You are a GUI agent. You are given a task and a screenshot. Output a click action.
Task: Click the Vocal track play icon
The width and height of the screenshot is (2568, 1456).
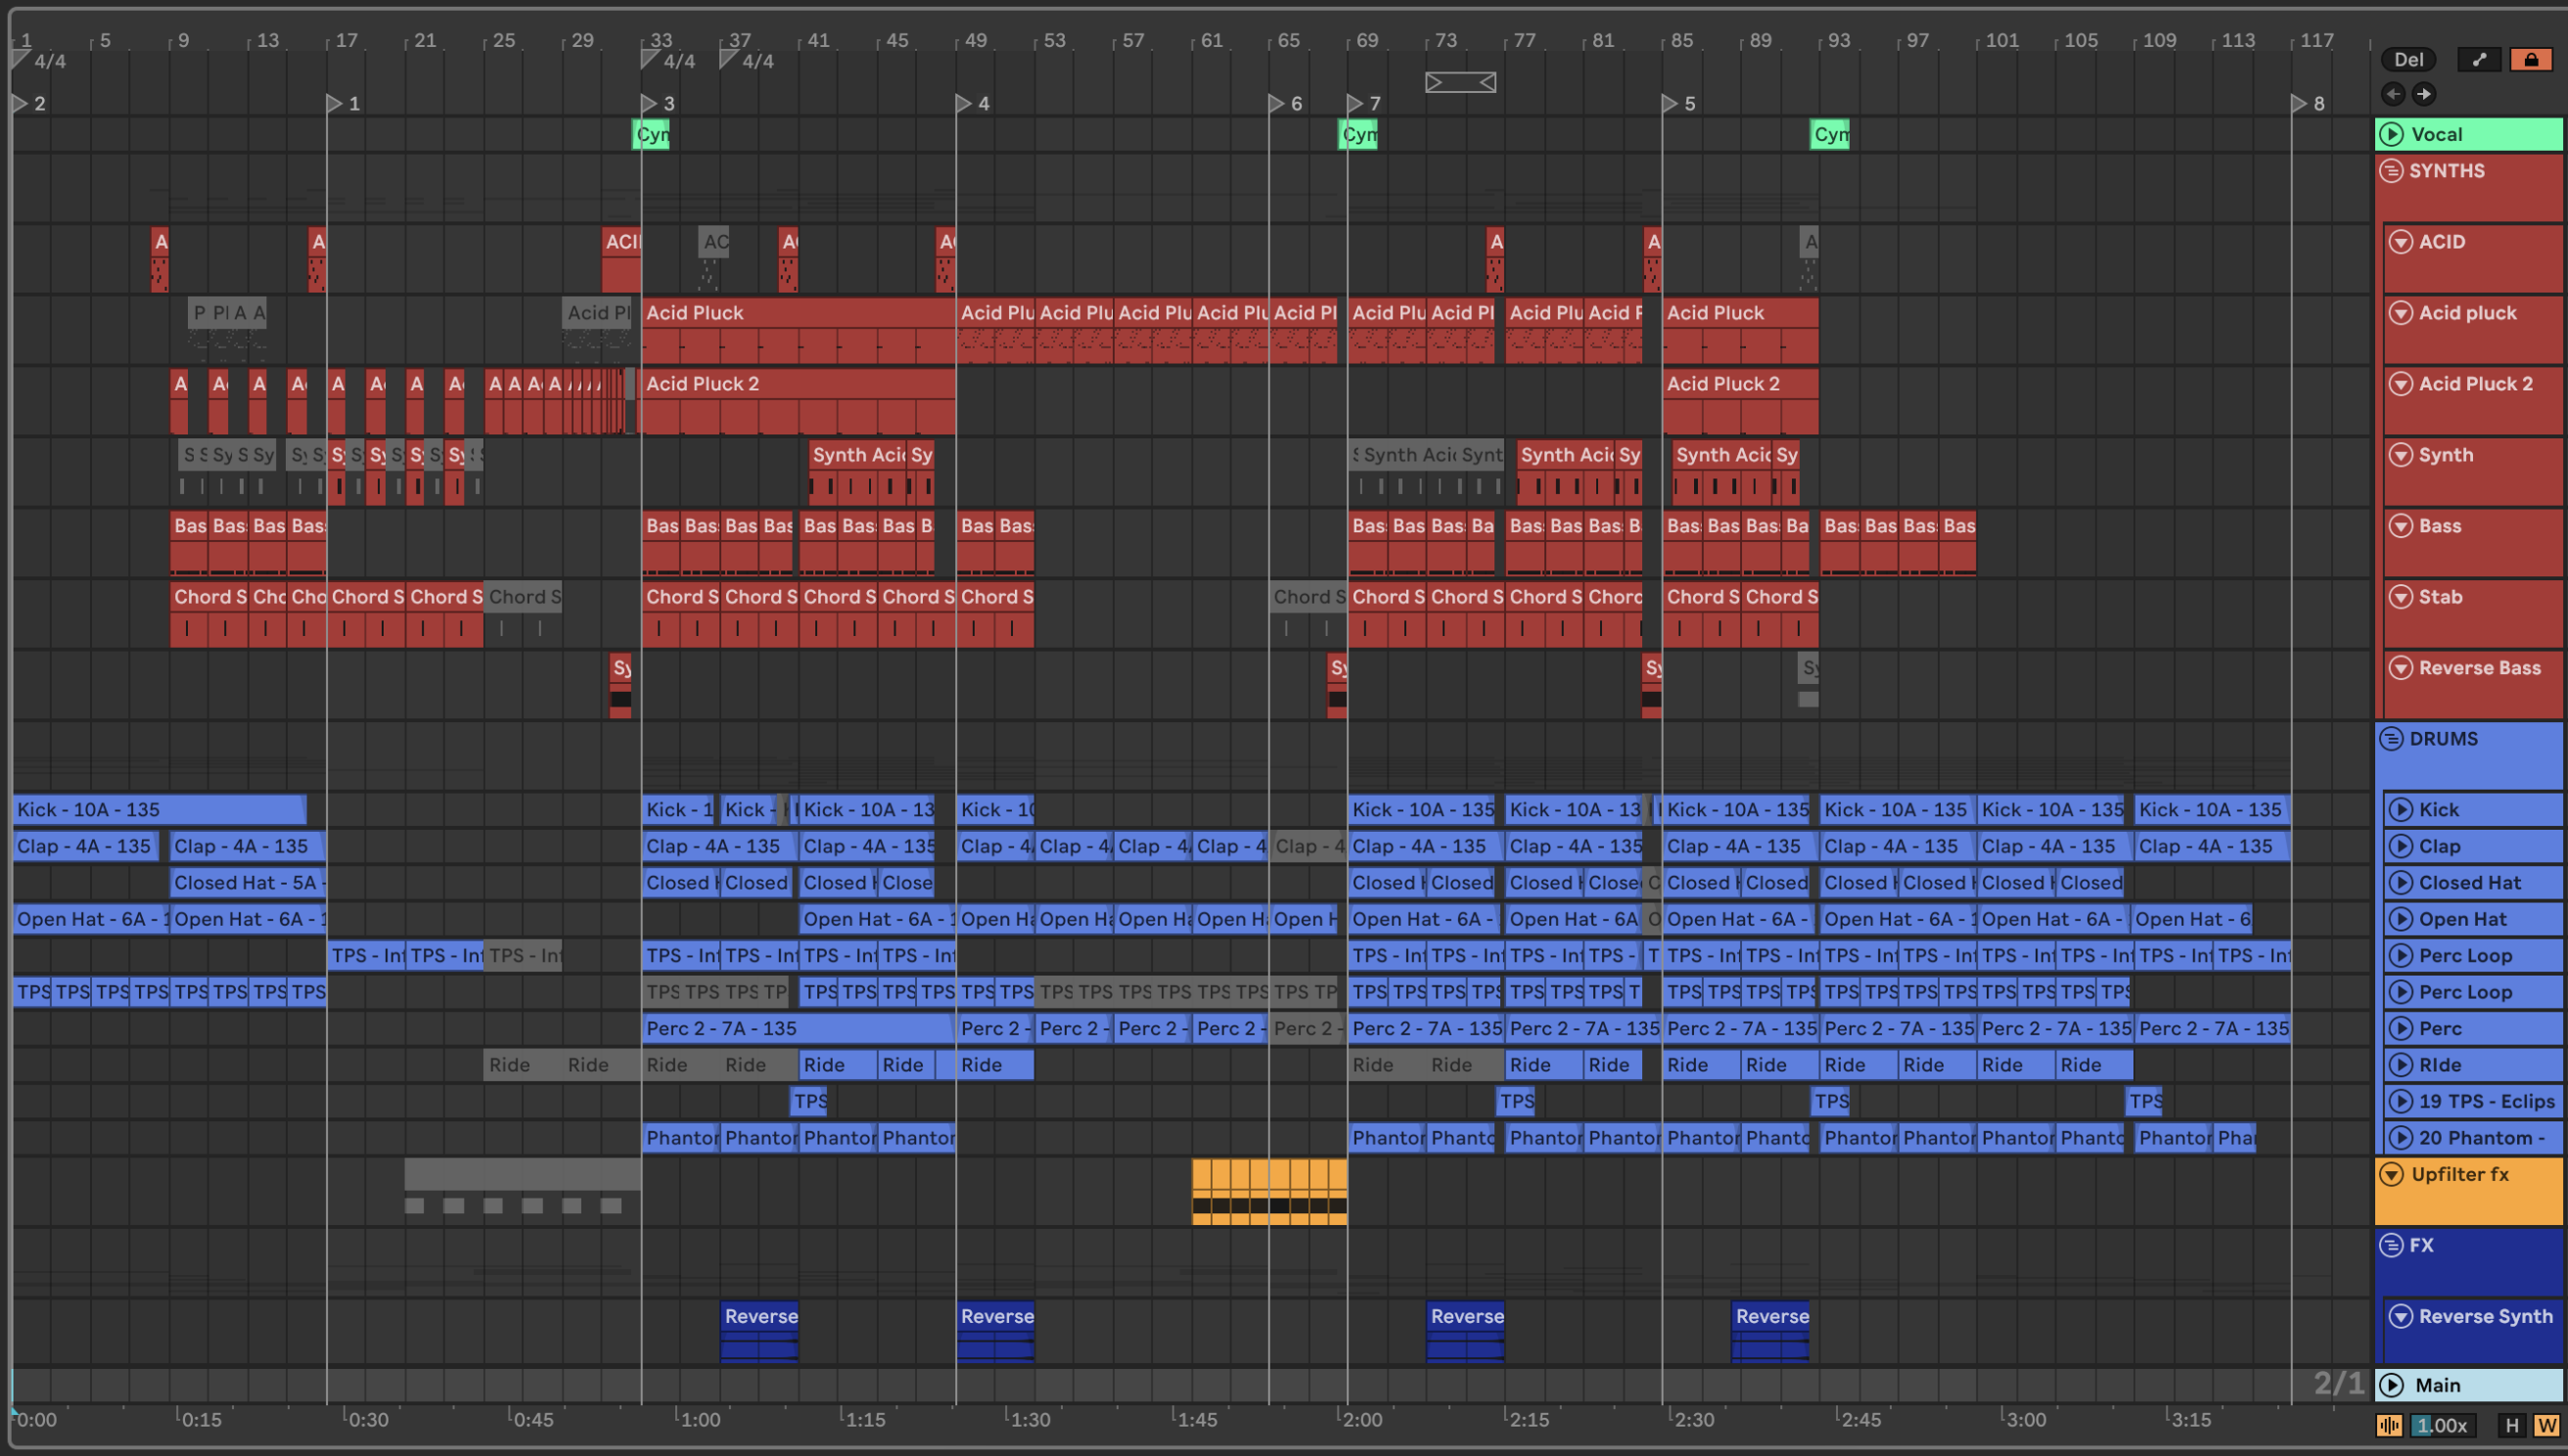[2392, 134]
